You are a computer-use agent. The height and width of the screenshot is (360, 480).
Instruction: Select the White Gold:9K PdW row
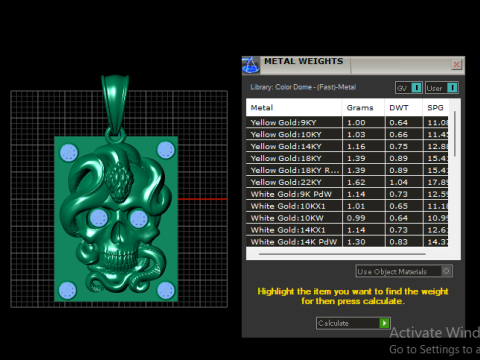[347, 194]
